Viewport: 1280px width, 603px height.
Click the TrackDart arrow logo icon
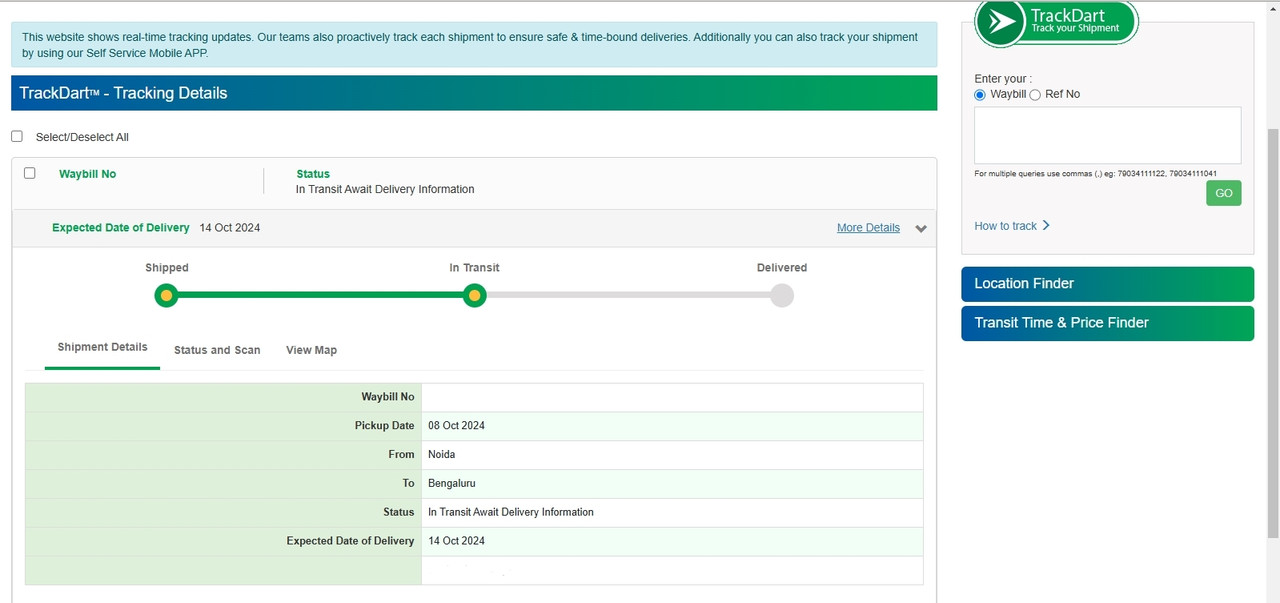[x=1000, y=23]
